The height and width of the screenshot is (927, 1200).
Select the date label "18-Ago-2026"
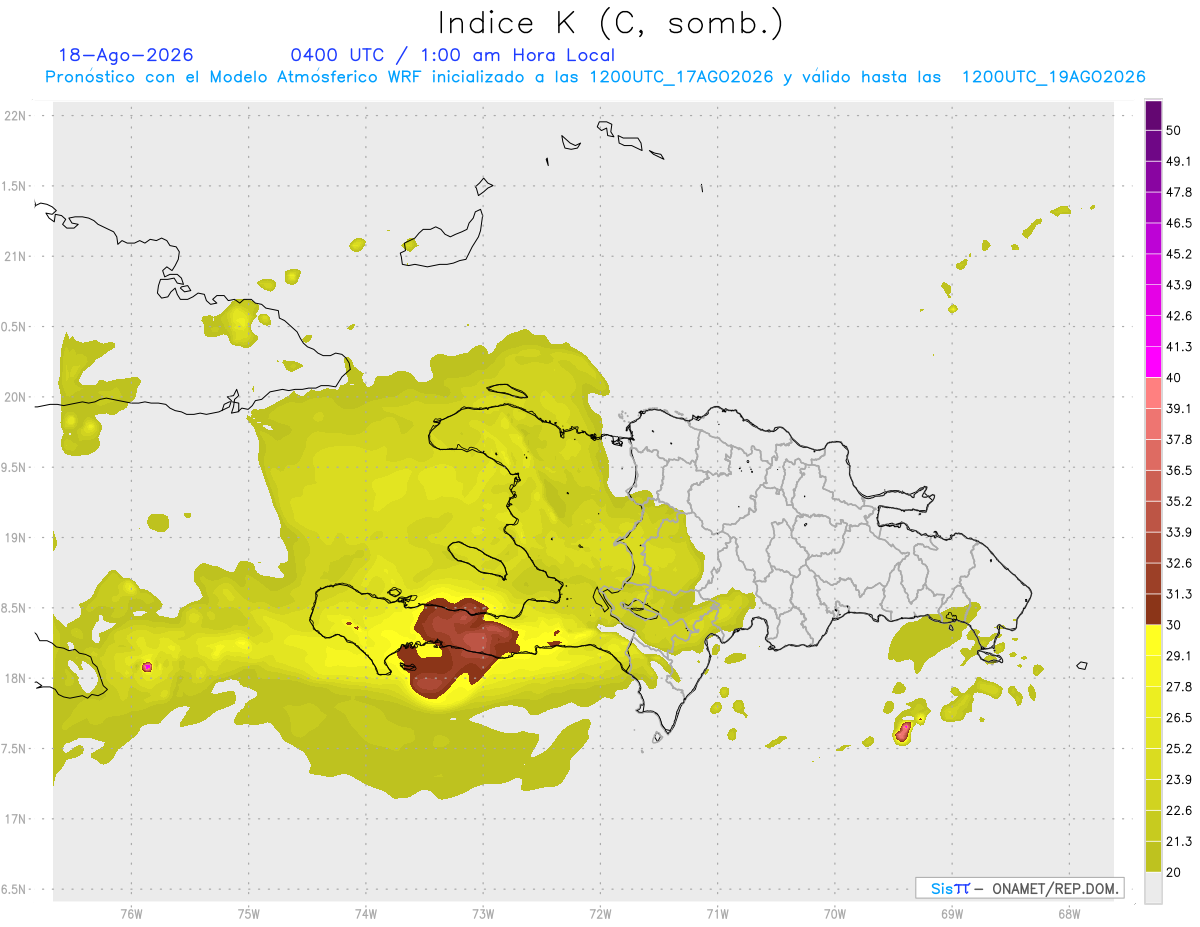(x=126, y=55)
